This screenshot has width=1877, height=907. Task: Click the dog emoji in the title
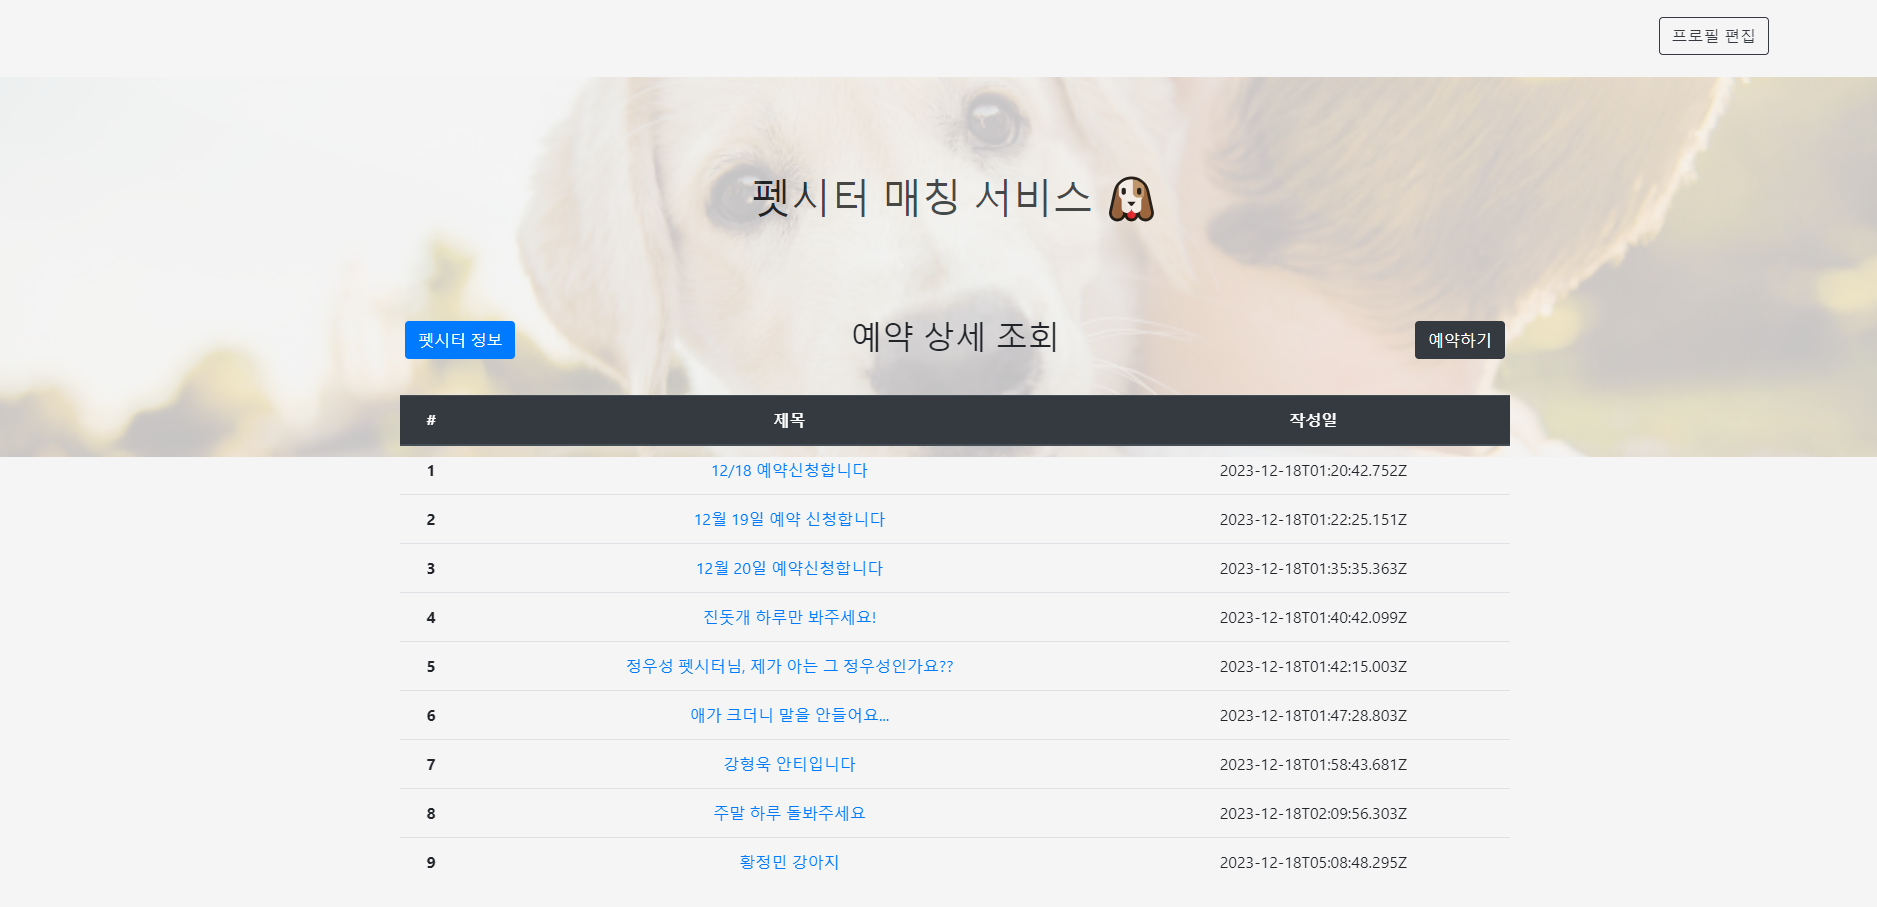pyautogui.click(x=1130, y=200)
